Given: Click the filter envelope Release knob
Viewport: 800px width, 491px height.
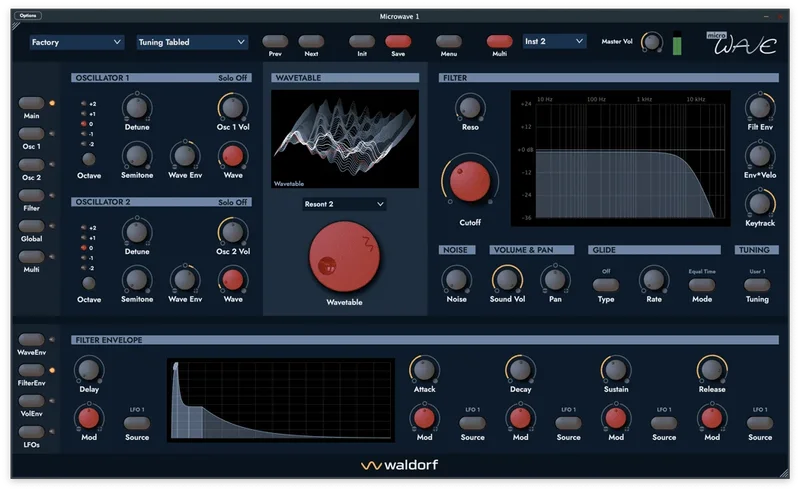Looking at the screenshot, I should click(x=712, y=370).
